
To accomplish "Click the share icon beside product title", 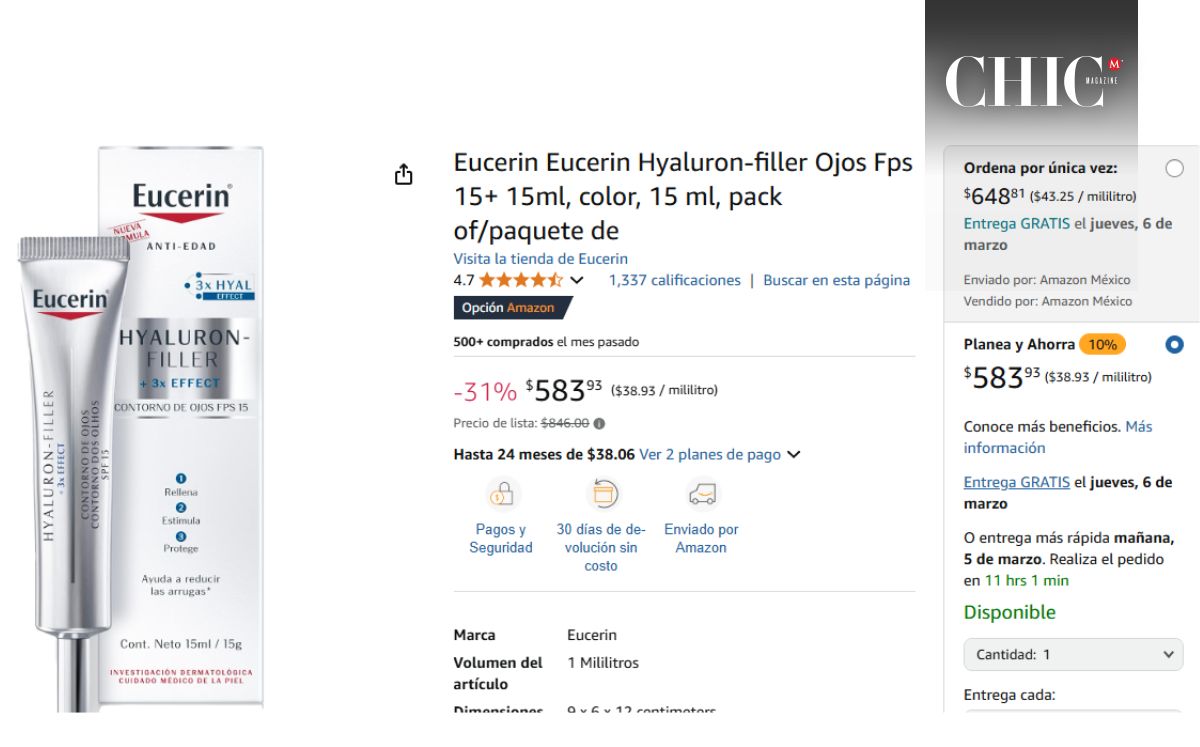I will tap(403, 176).
